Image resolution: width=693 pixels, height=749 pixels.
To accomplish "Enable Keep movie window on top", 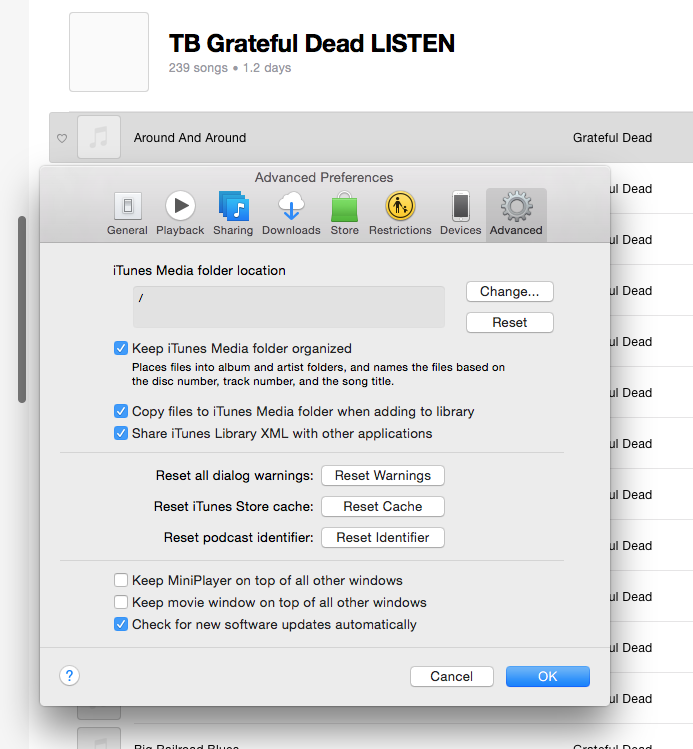I will click(x=121, y=602).
